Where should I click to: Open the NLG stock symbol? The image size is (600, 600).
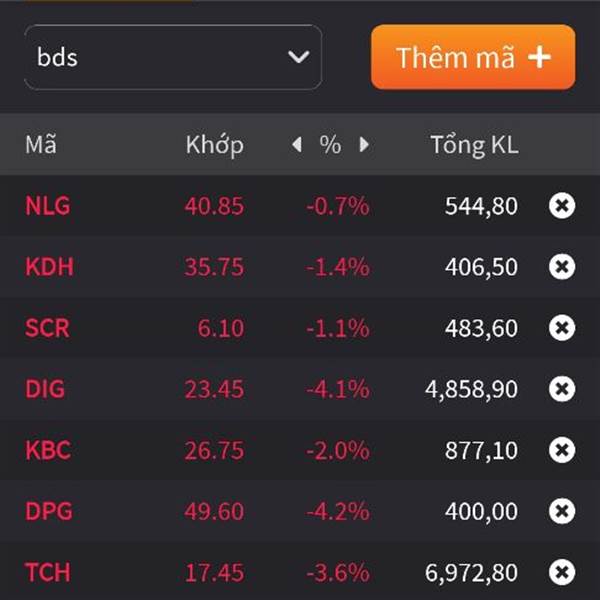[48, 206]
